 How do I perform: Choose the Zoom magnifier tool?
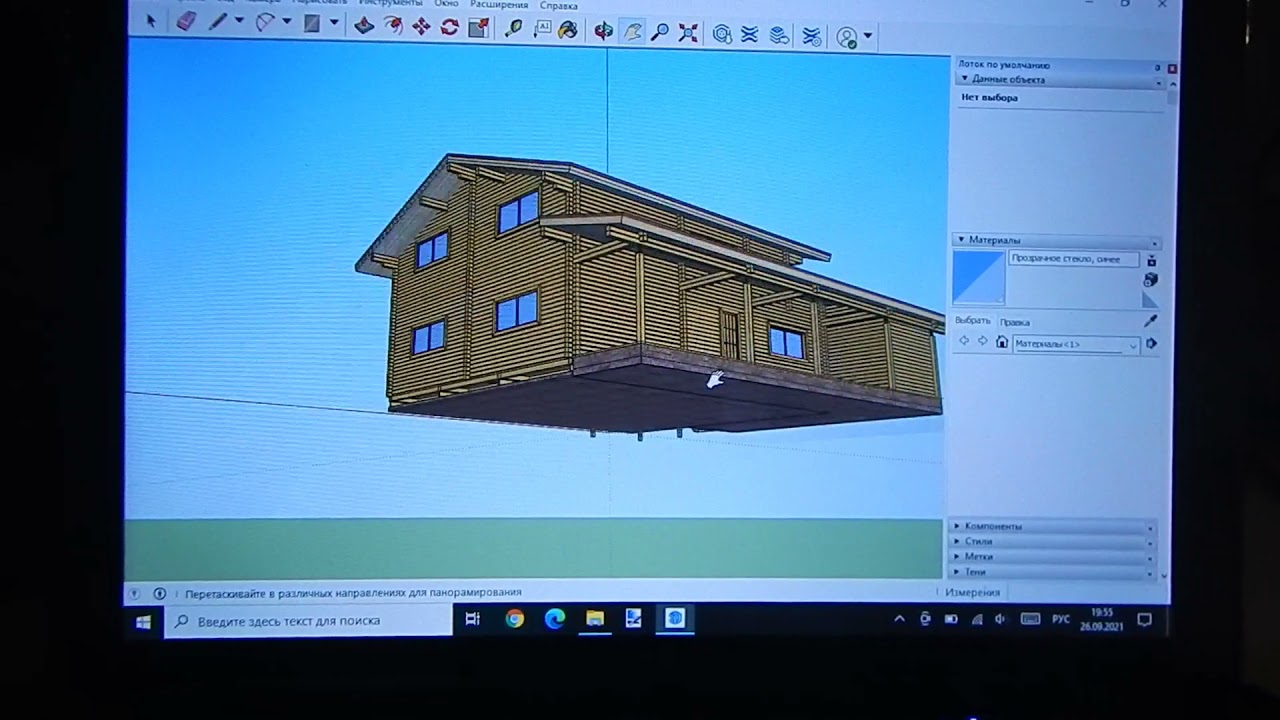[659, 32]
